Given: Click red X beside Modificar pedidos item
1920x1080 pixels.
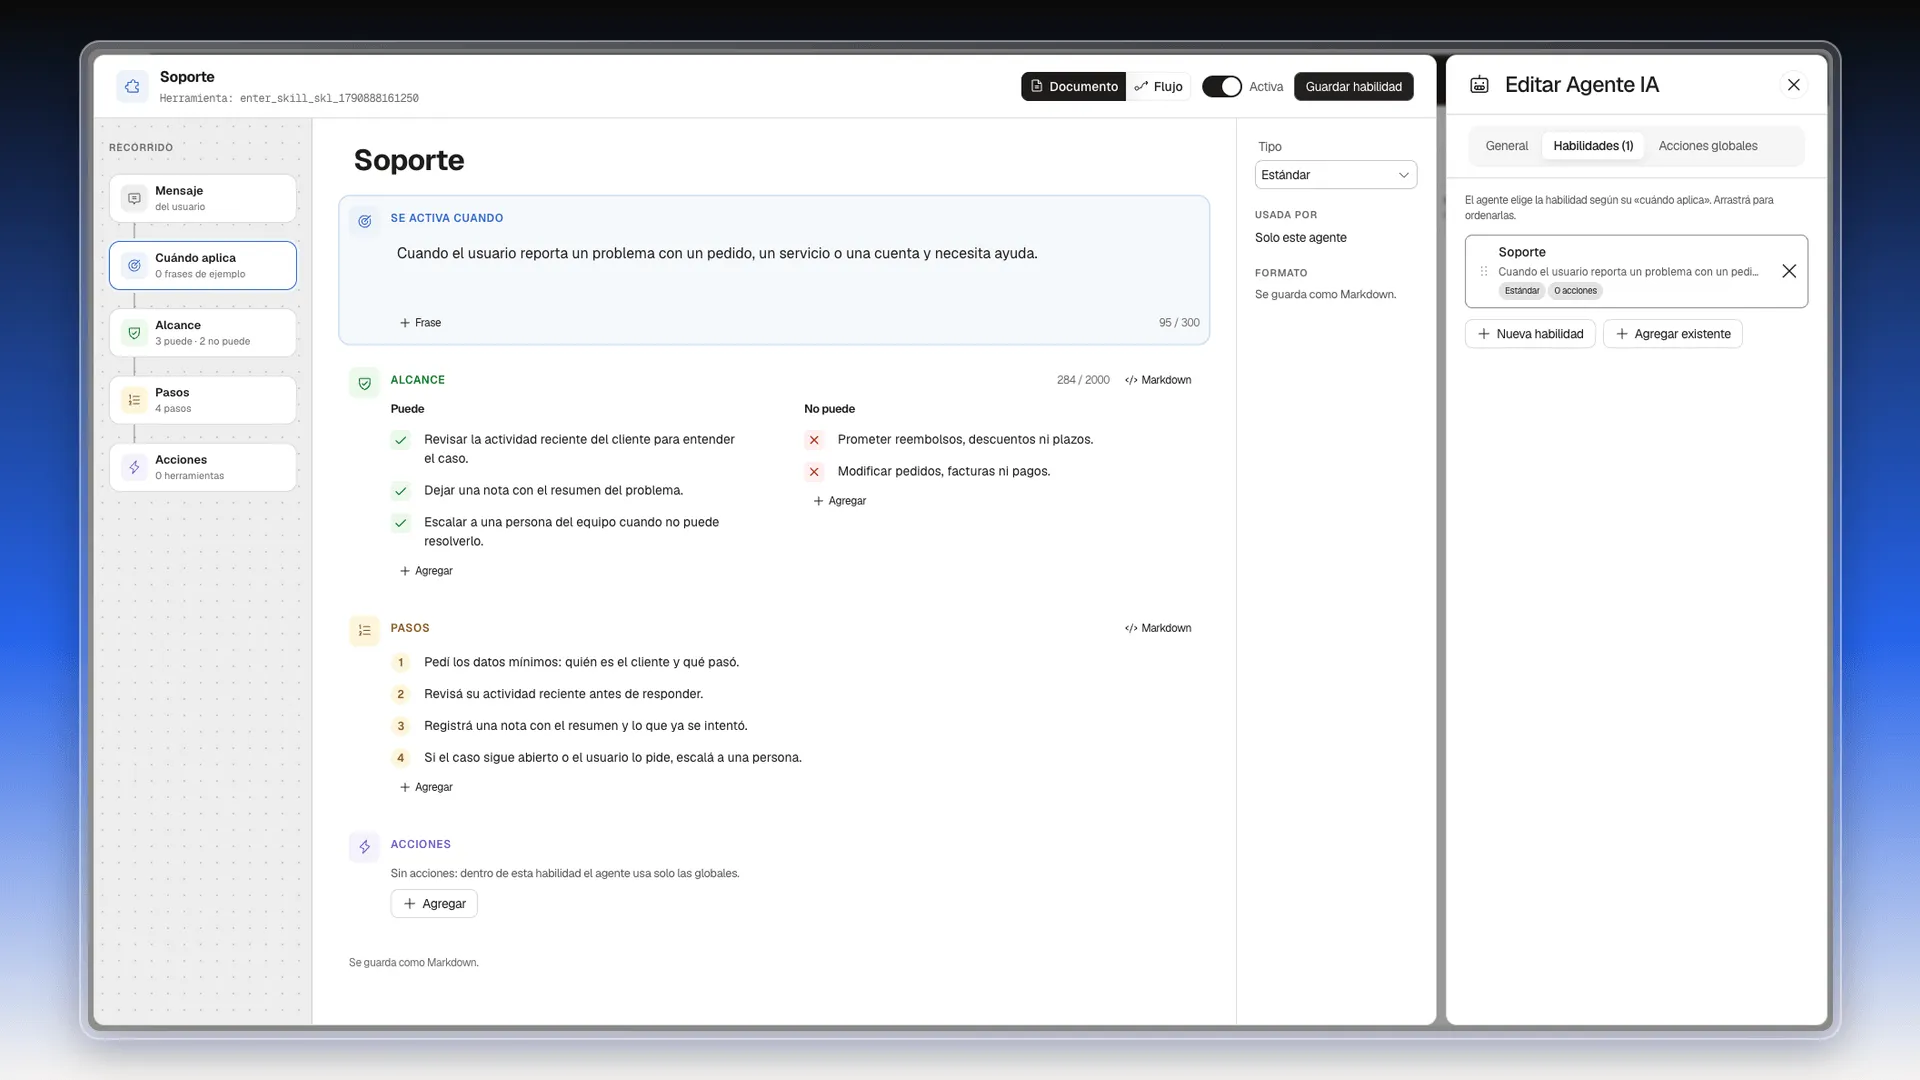Looking at the screenshot, I should [x=814, y=472].
